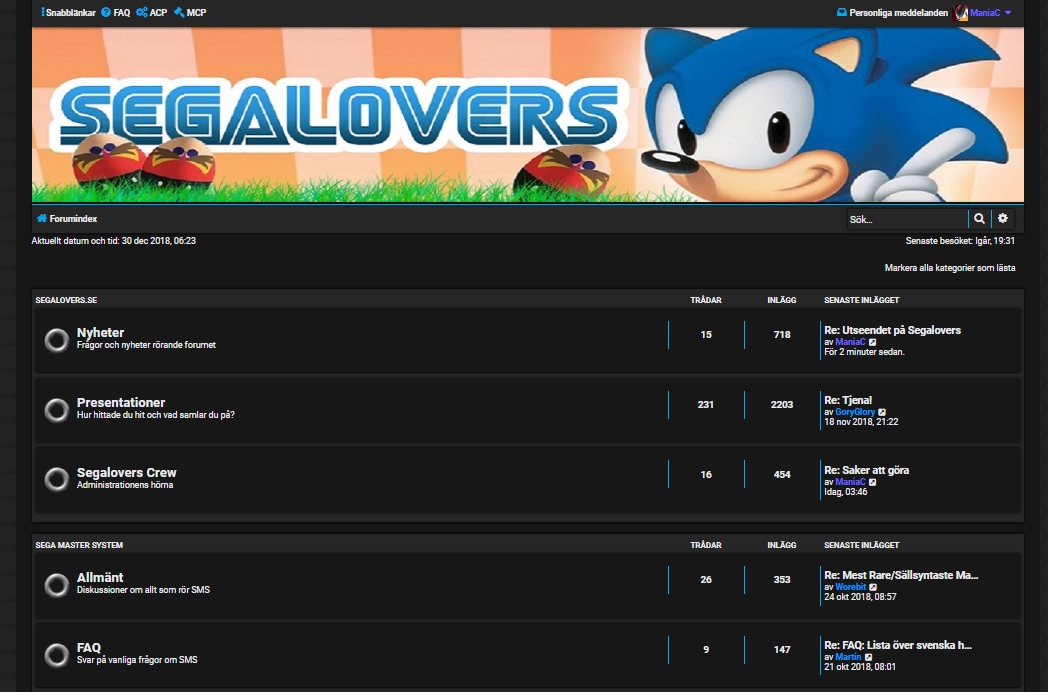Click the Nyheter forum status icon

57,340
